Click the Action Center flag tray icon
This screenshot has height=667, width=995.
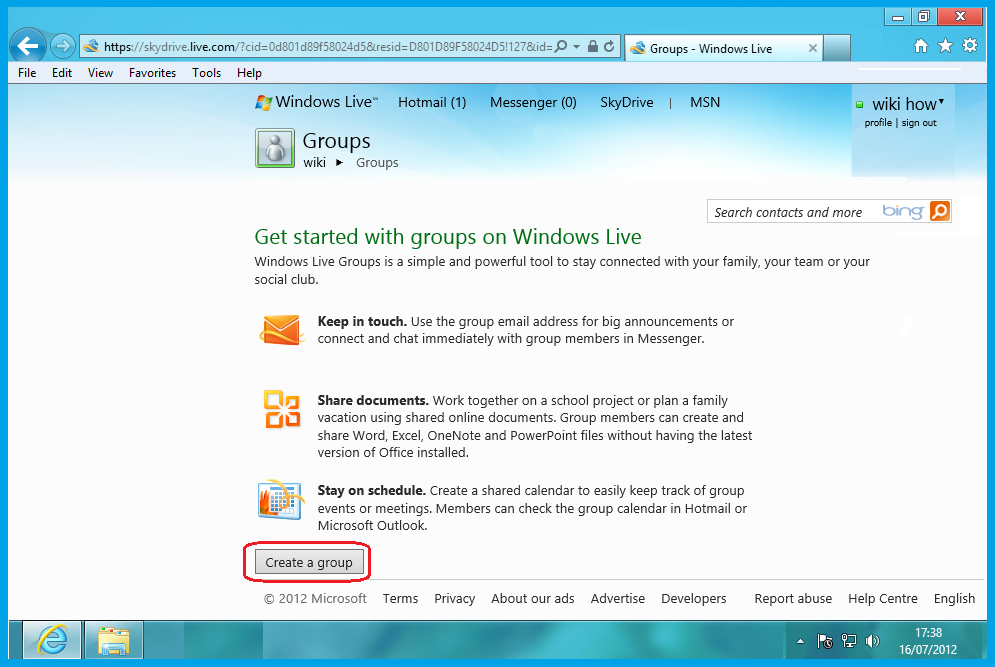point(825,641)
